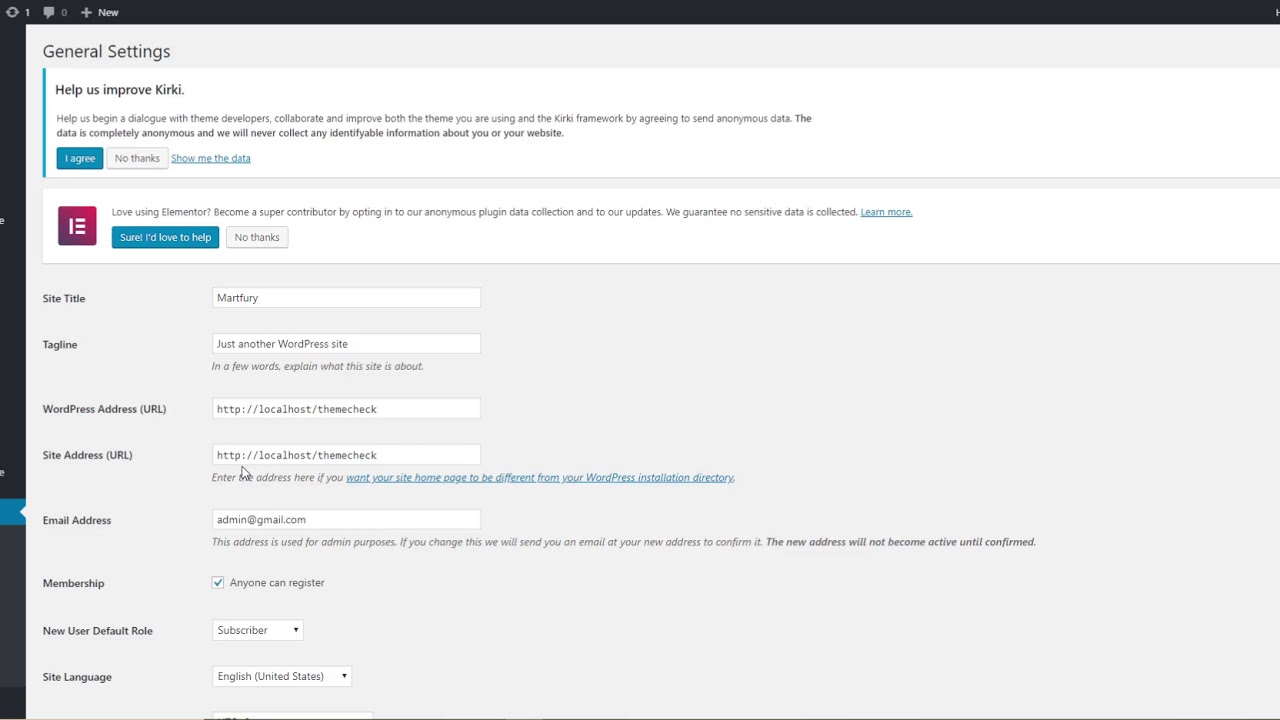Open the New User Default Role dropdown
This screenshot has height=720, width=1280.
point(258,631)
